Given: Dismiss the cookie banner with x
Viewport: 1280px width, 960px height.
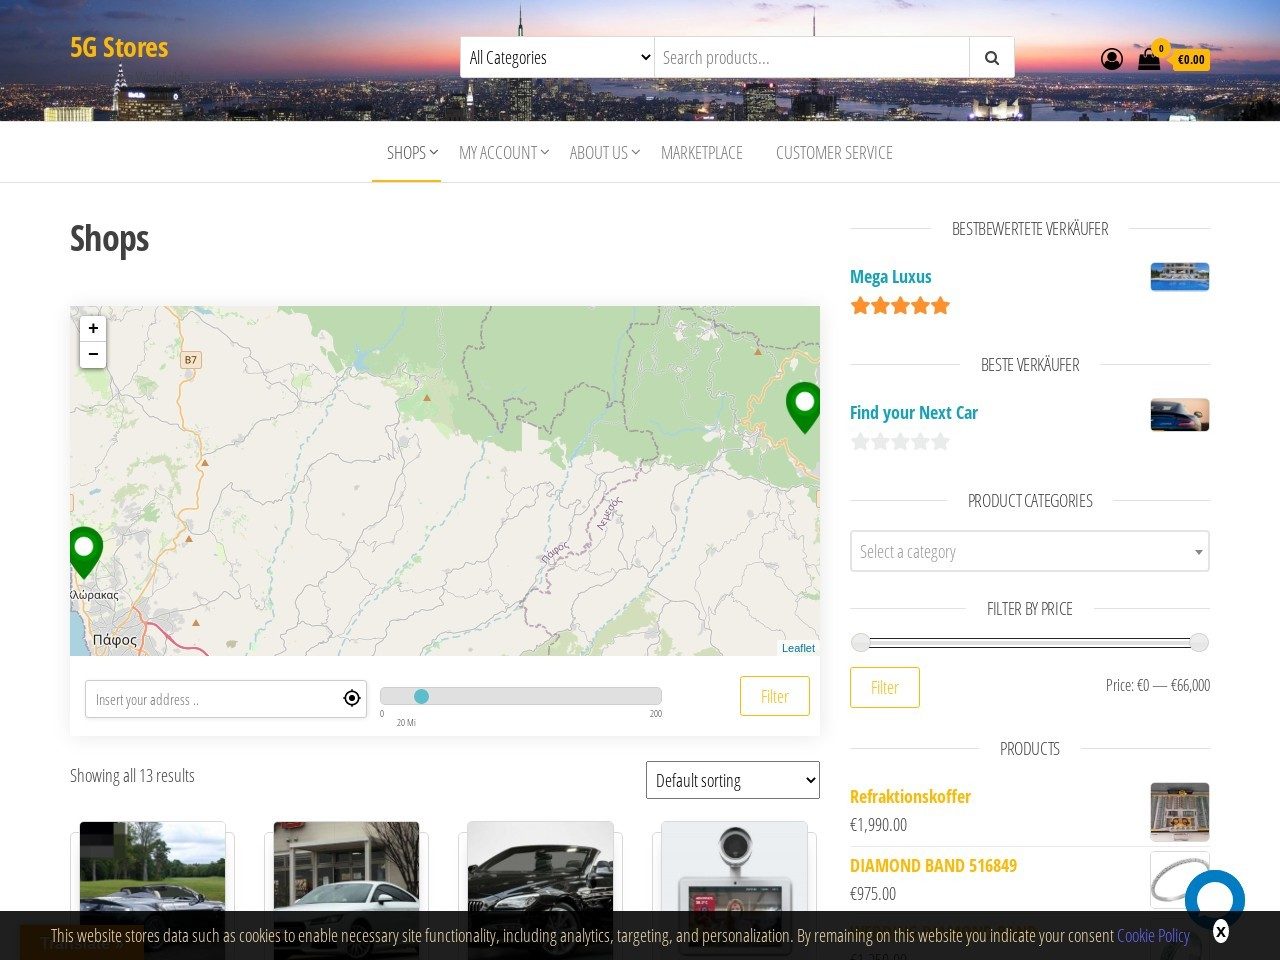Looking at the screenshot, I should click(1221, 932).
